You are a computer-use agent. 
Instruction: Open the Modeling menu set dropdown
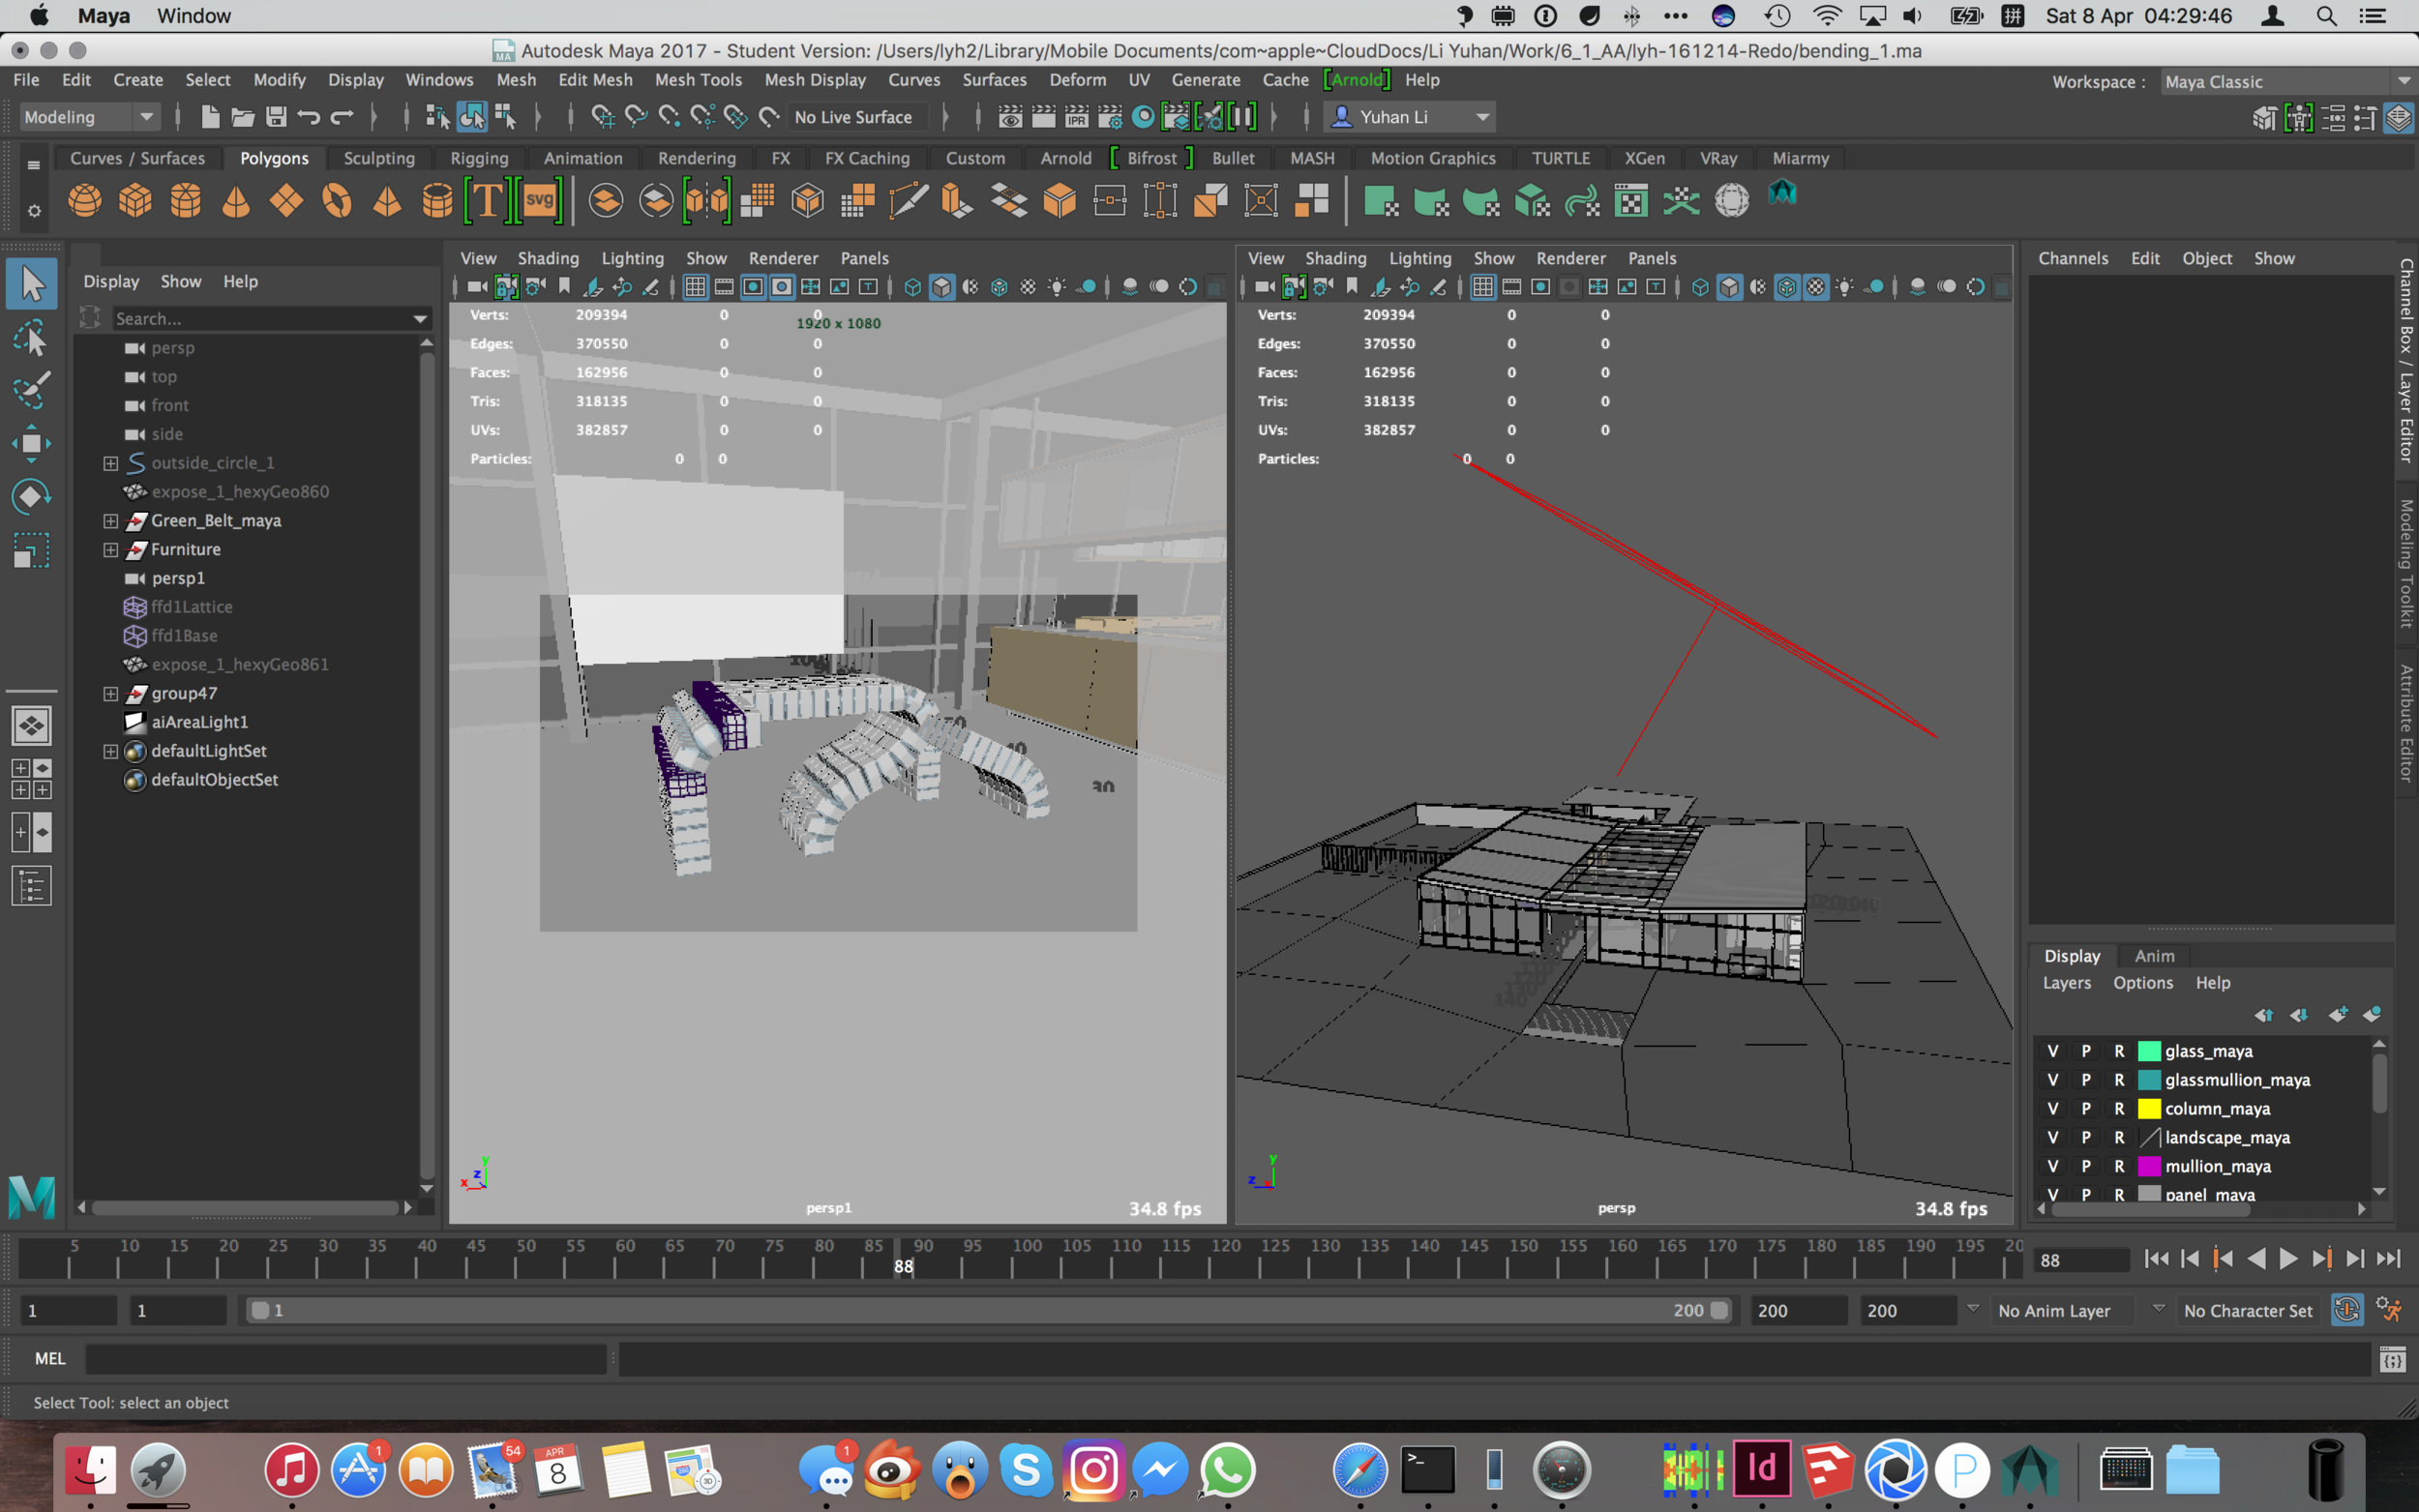[x=89, y=117]
